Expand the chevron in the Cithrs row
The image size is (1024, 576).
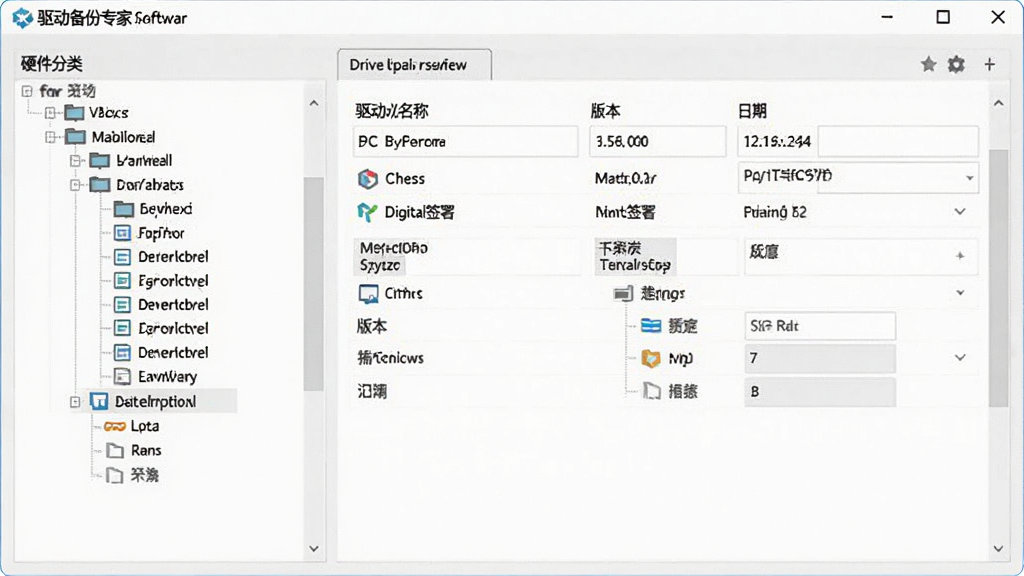(x=960, y=293)
